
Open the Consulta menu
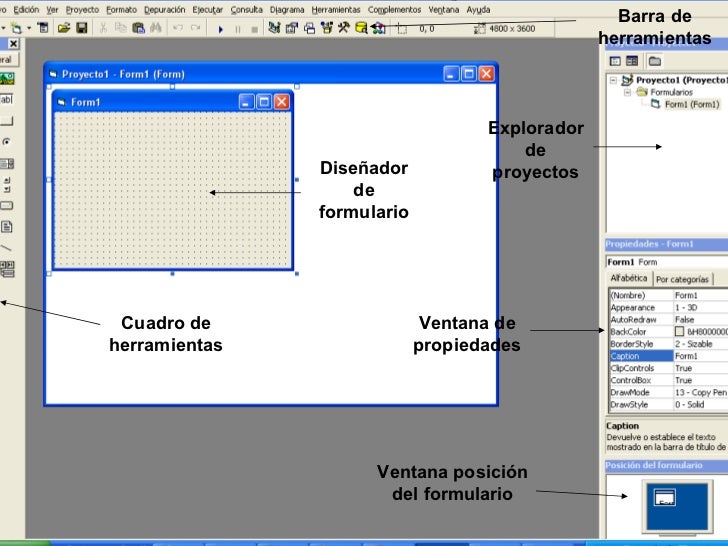coord(247,9)
